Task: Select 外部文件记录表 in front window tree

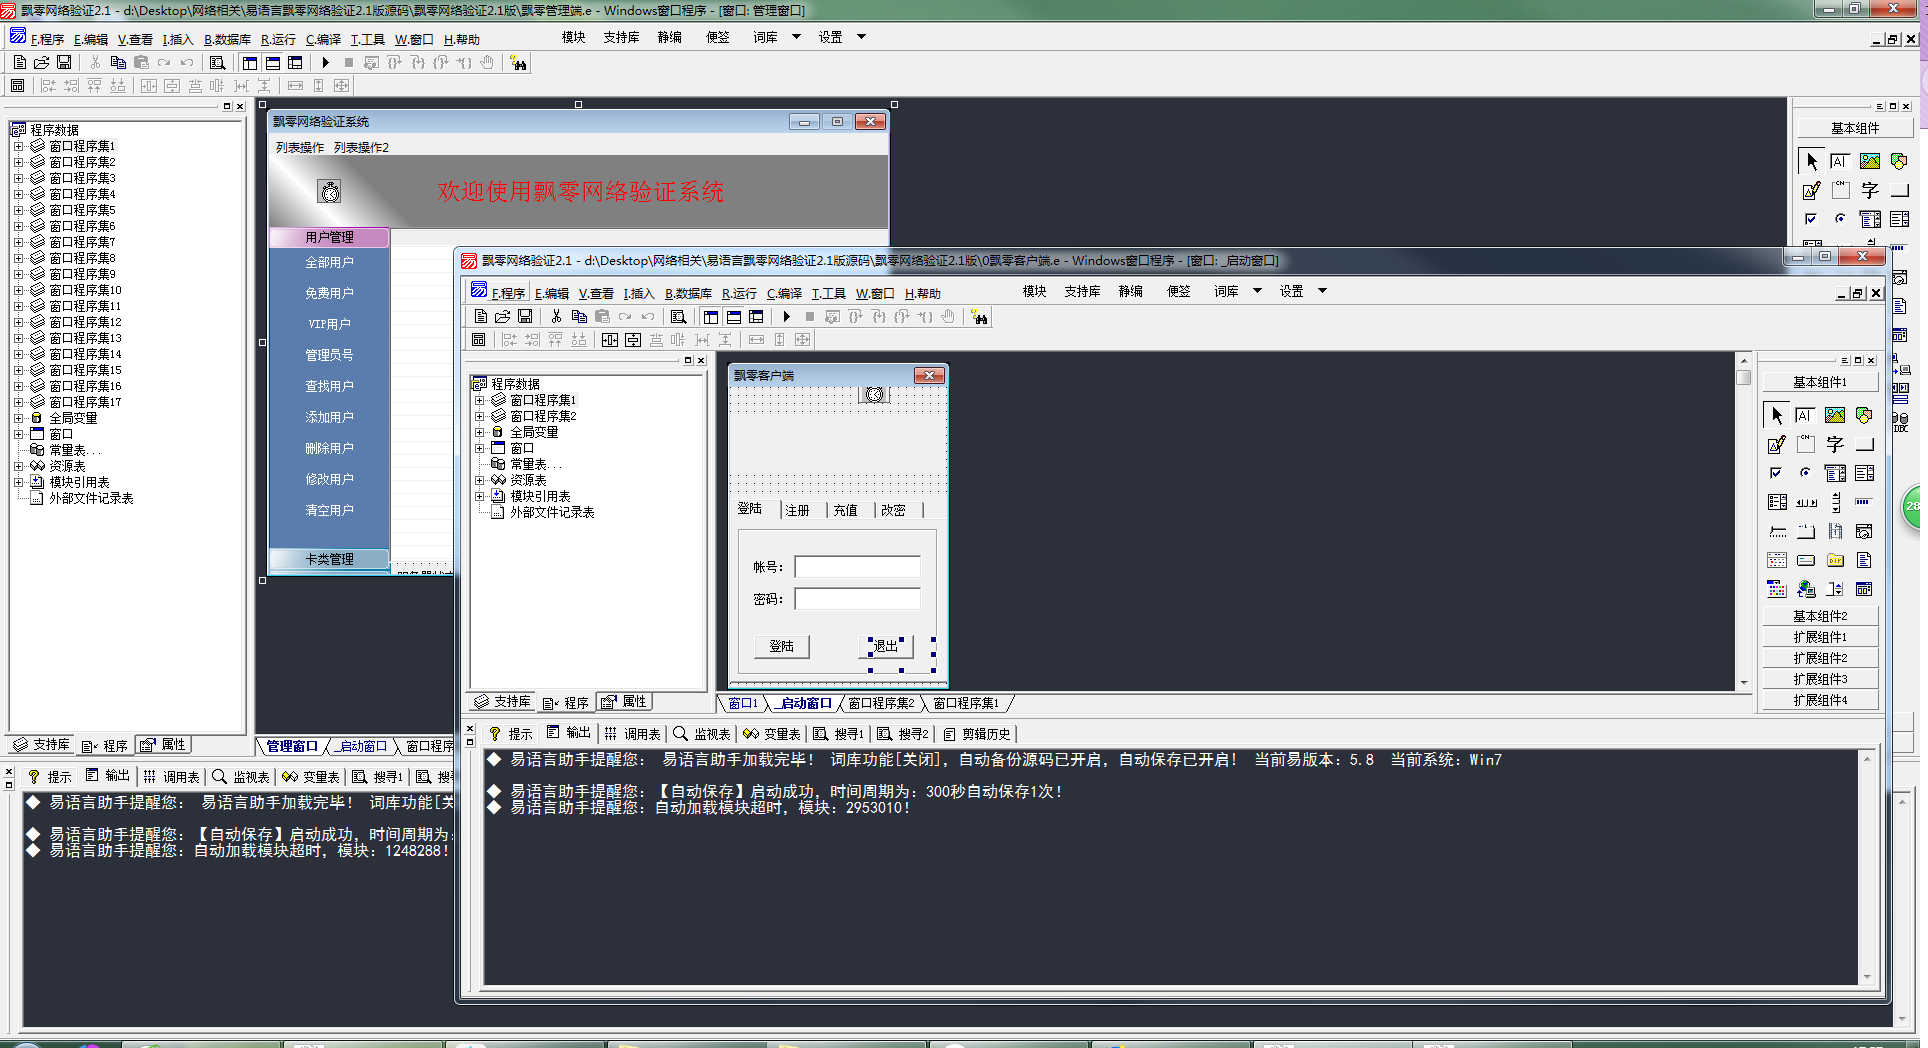Action: 552,512
